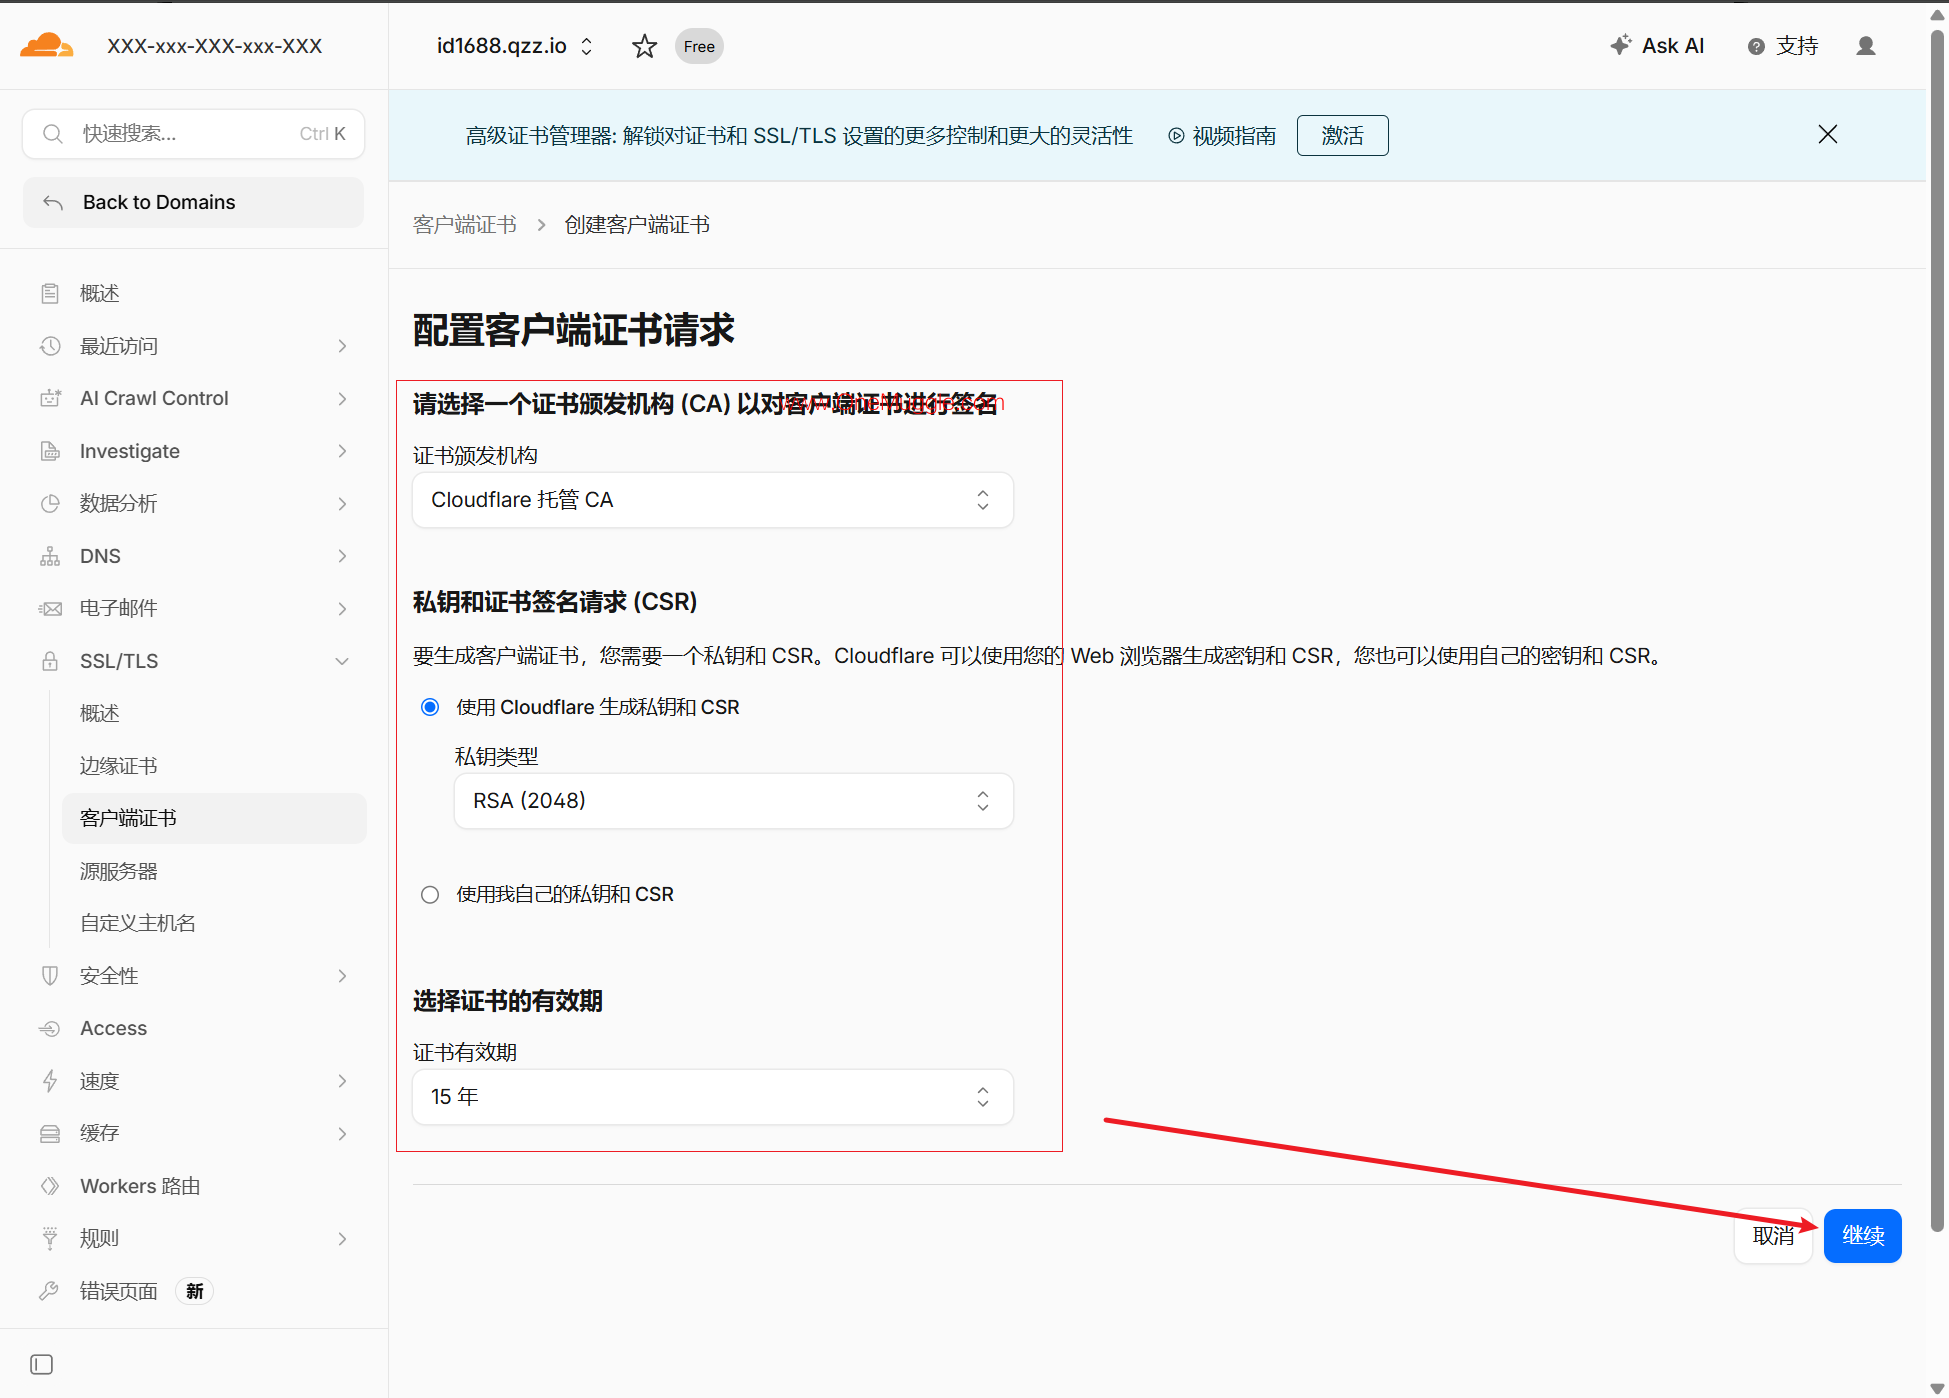Open the 客户端证书 page in sidebar
This screenshot has height=1398, width=1949.
pos(214,818)
